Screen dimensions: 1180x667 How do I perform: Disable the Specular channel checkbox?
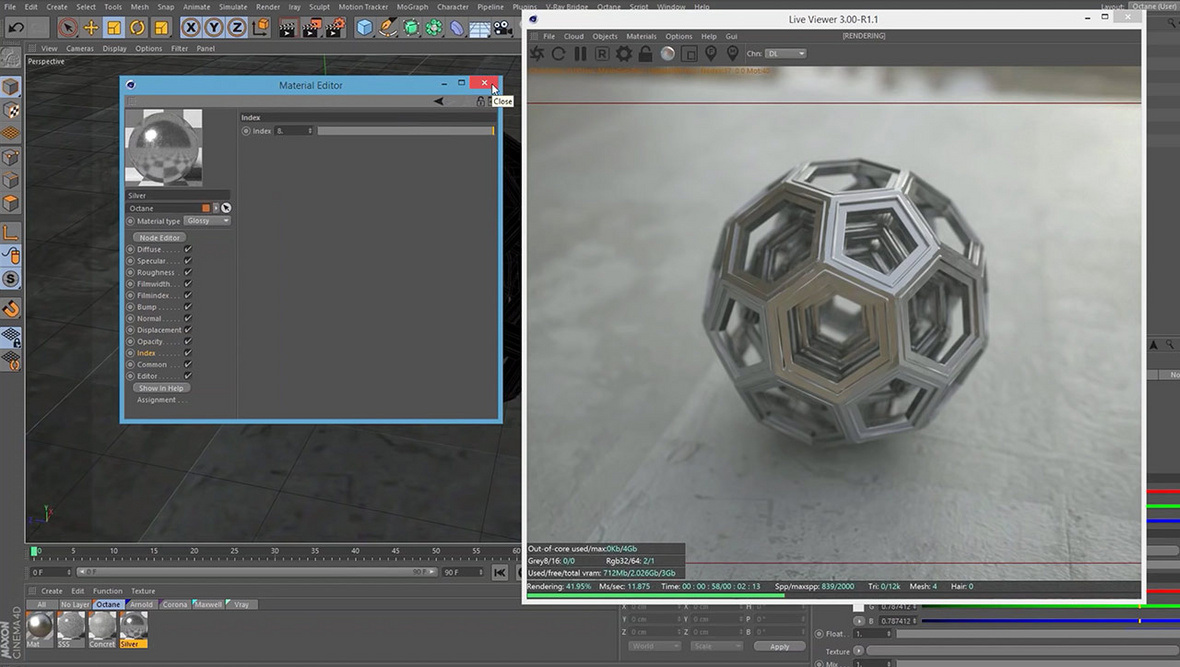(187, 260)
